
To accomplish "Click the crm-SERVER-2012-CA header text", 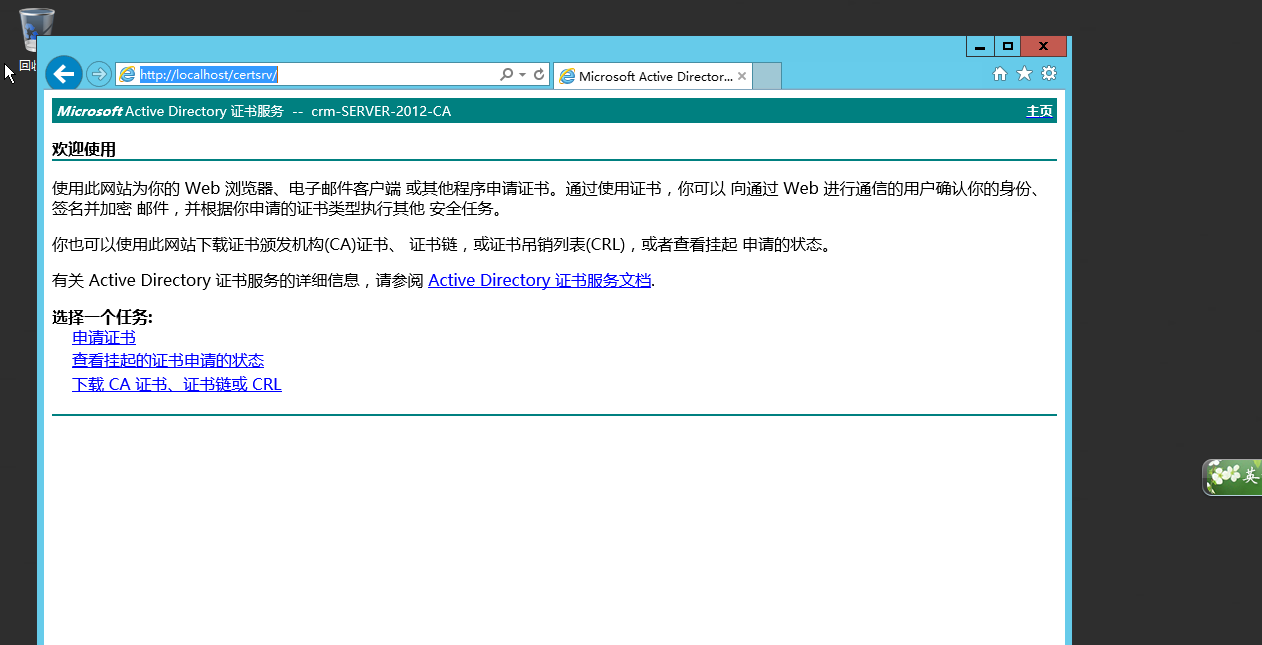I will coord(381,111).
